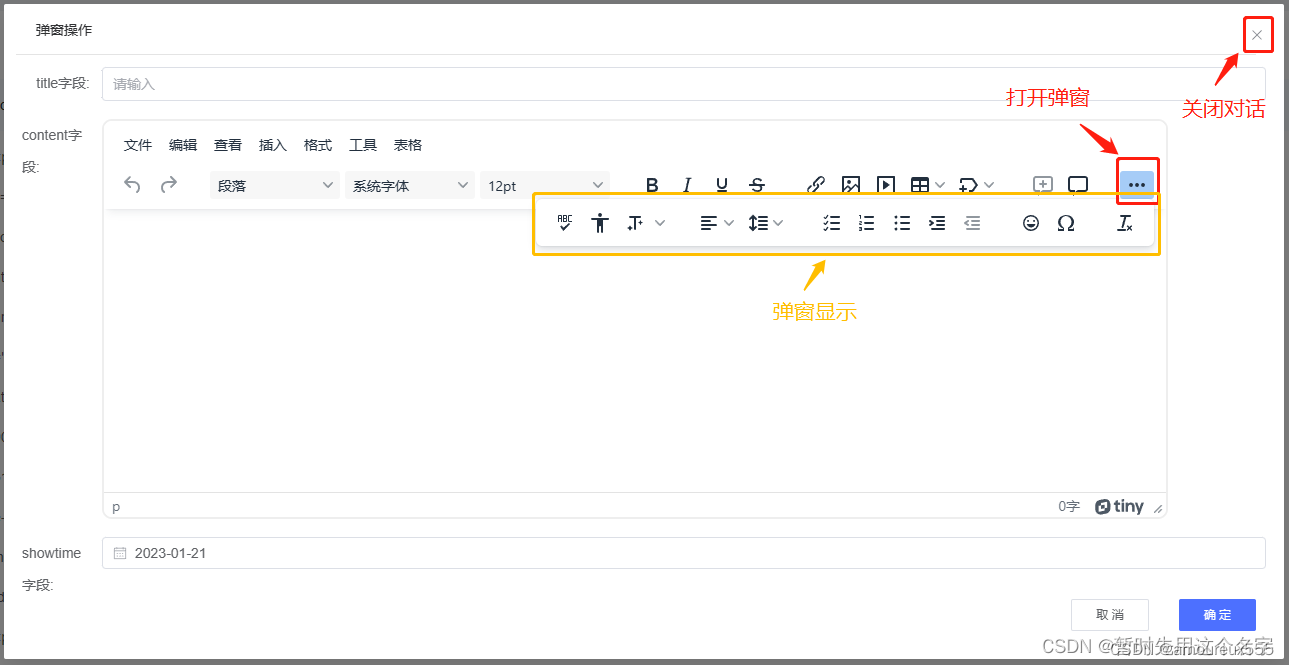Insert an image via toolbar icon

pyautogui.click(x=850, y=184)
